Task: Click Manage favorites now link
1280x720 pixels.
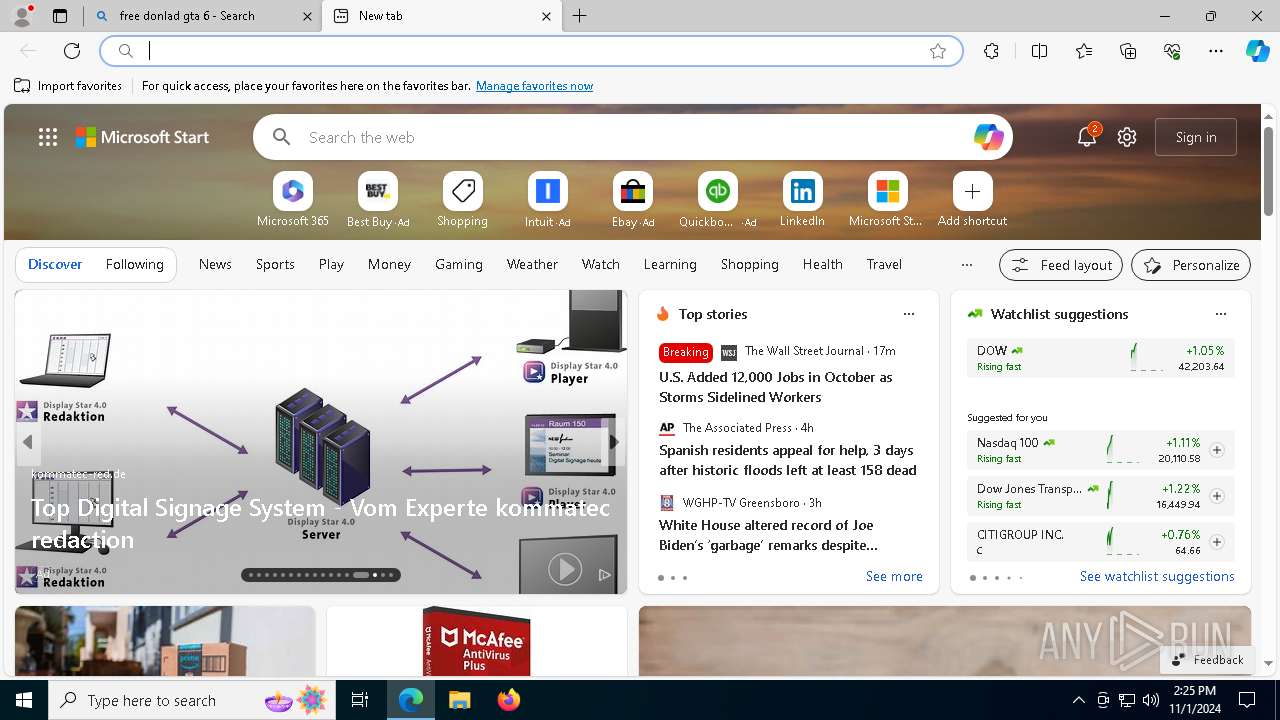Action: 534,86
